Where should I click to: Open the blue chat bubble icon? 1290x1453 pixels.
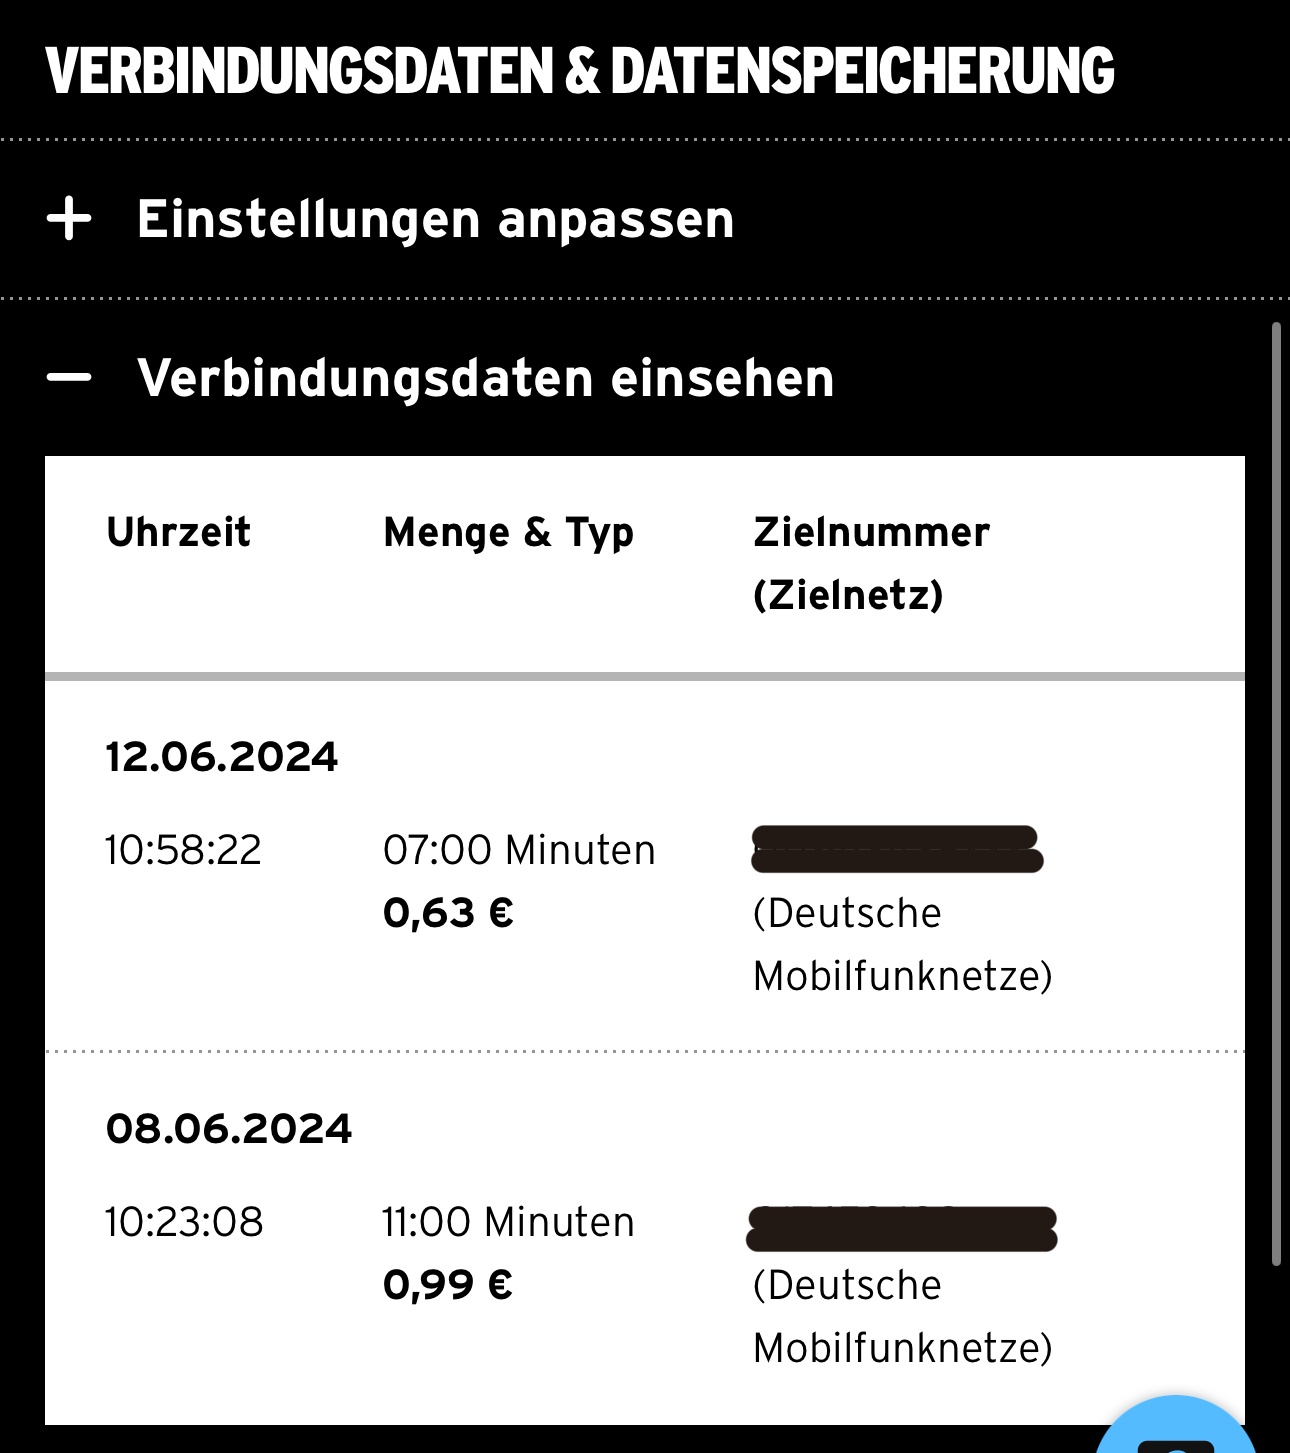1175,1430
